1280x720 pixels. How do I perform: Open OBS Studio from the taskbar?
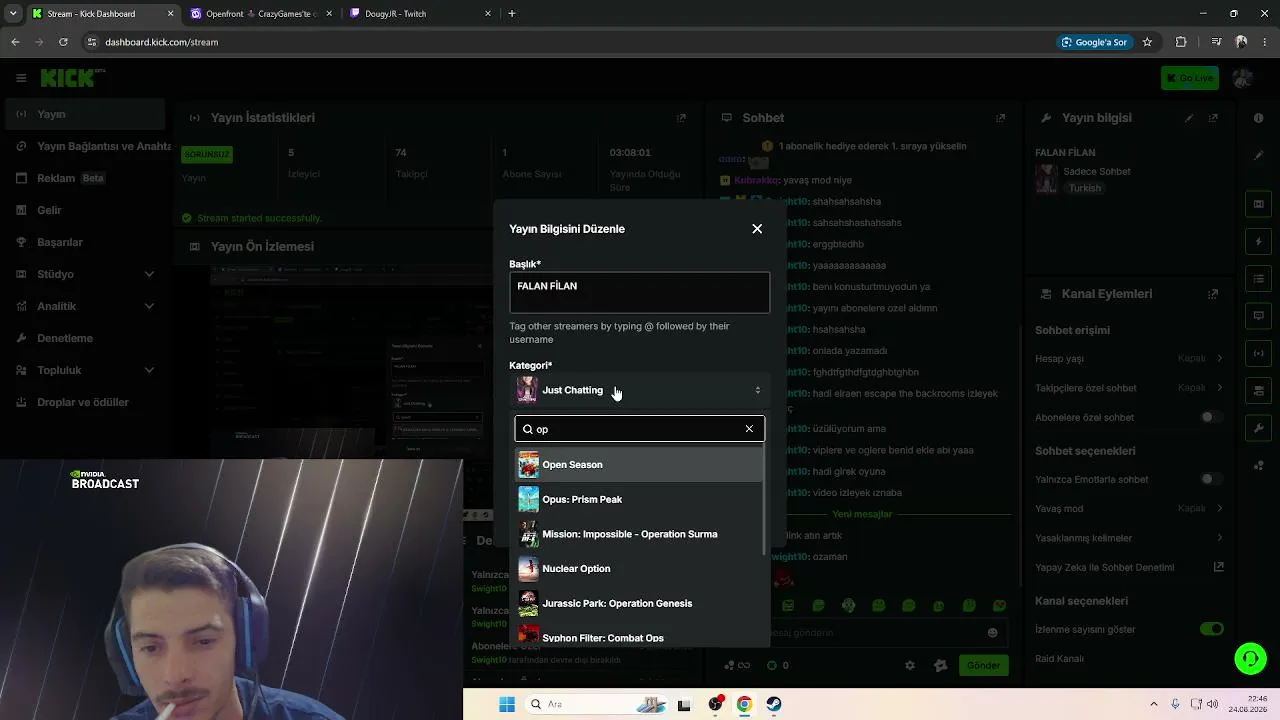[715, 704]
